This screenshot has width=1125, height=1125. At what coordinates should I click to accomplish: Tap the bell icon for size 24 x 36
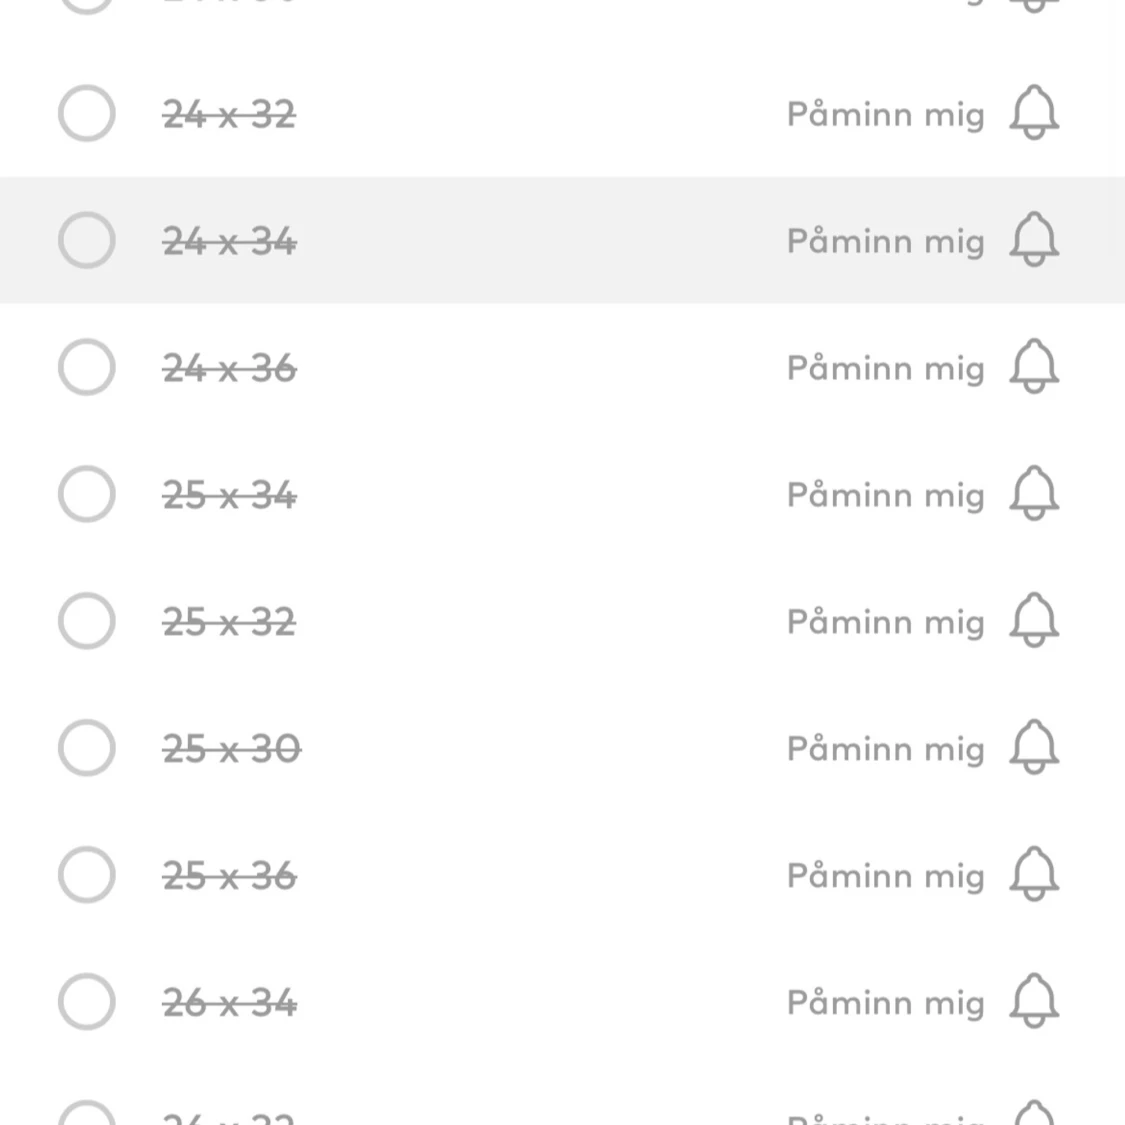(x=1034, y=367)
